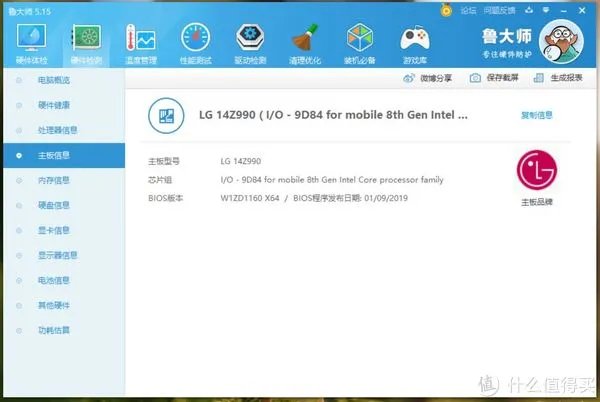Click the 主板品牌 label under LG logo
This screenshot has height=402, width=600.
(536, 202)
